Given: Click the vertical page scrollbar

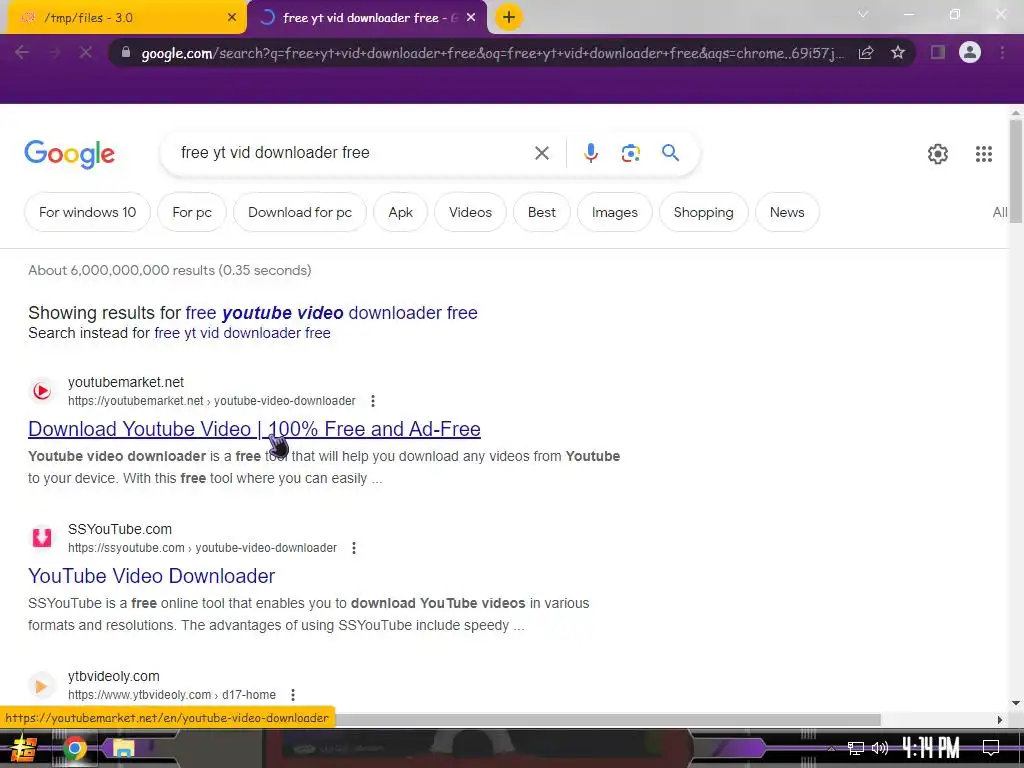Looking at the screenshot, I should click(x=1016, y=172).
